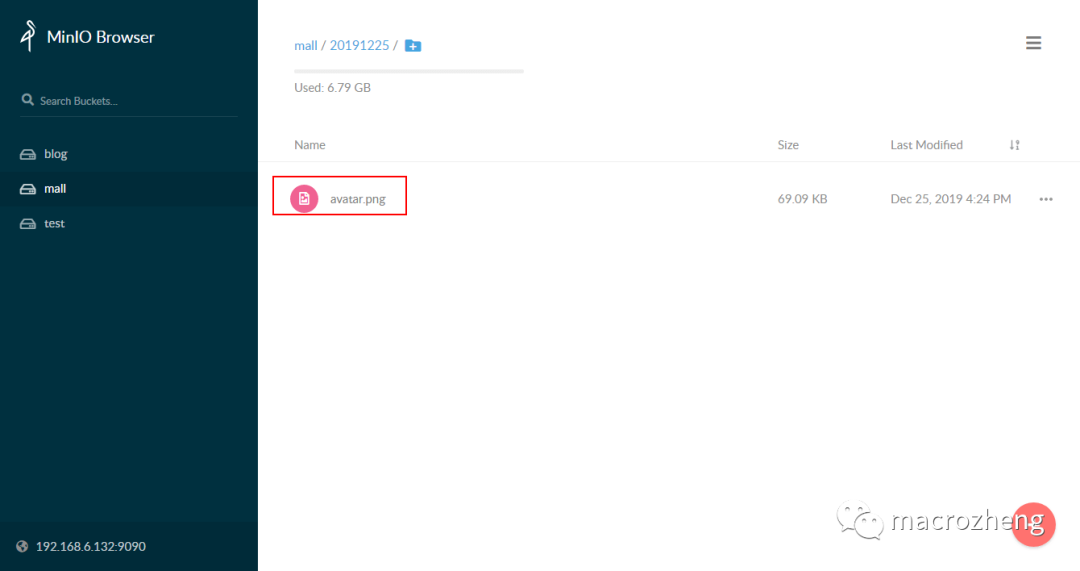Click the drive icon beside test bucket

click(x=28, y=224)
